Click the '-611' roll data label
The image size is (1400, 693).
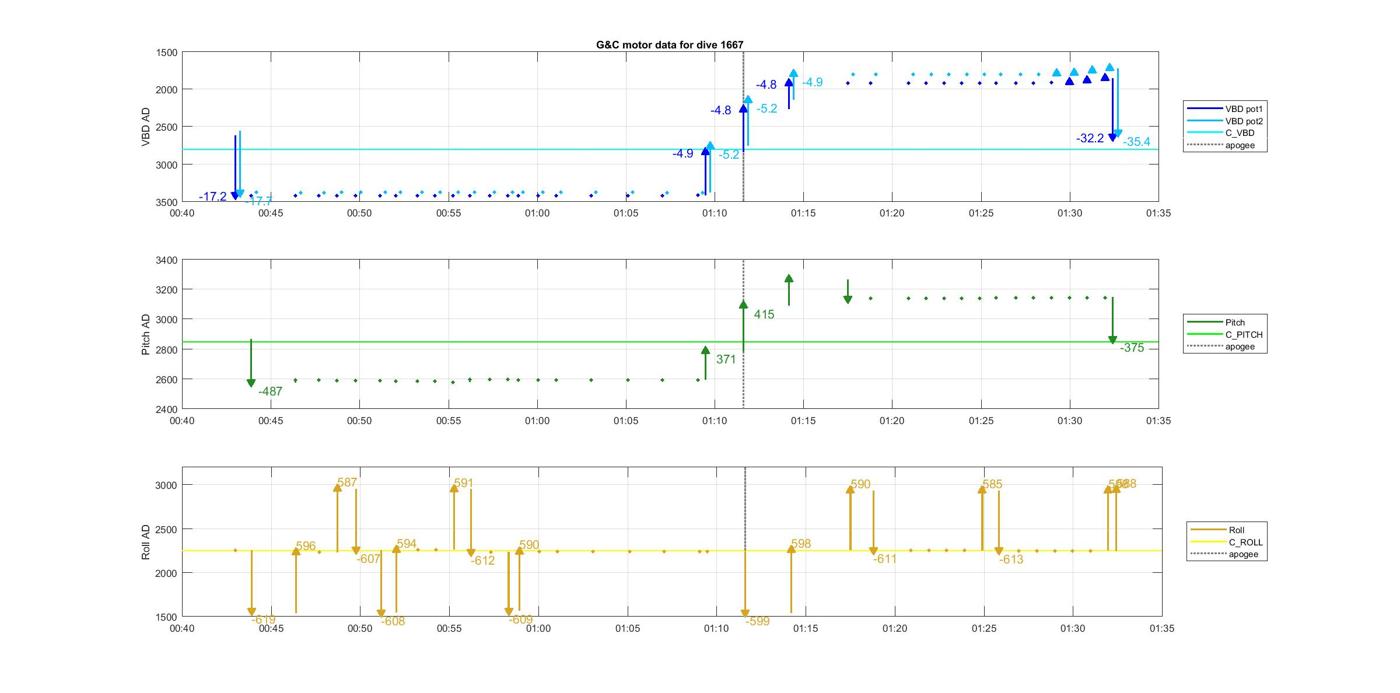point(885,558)
